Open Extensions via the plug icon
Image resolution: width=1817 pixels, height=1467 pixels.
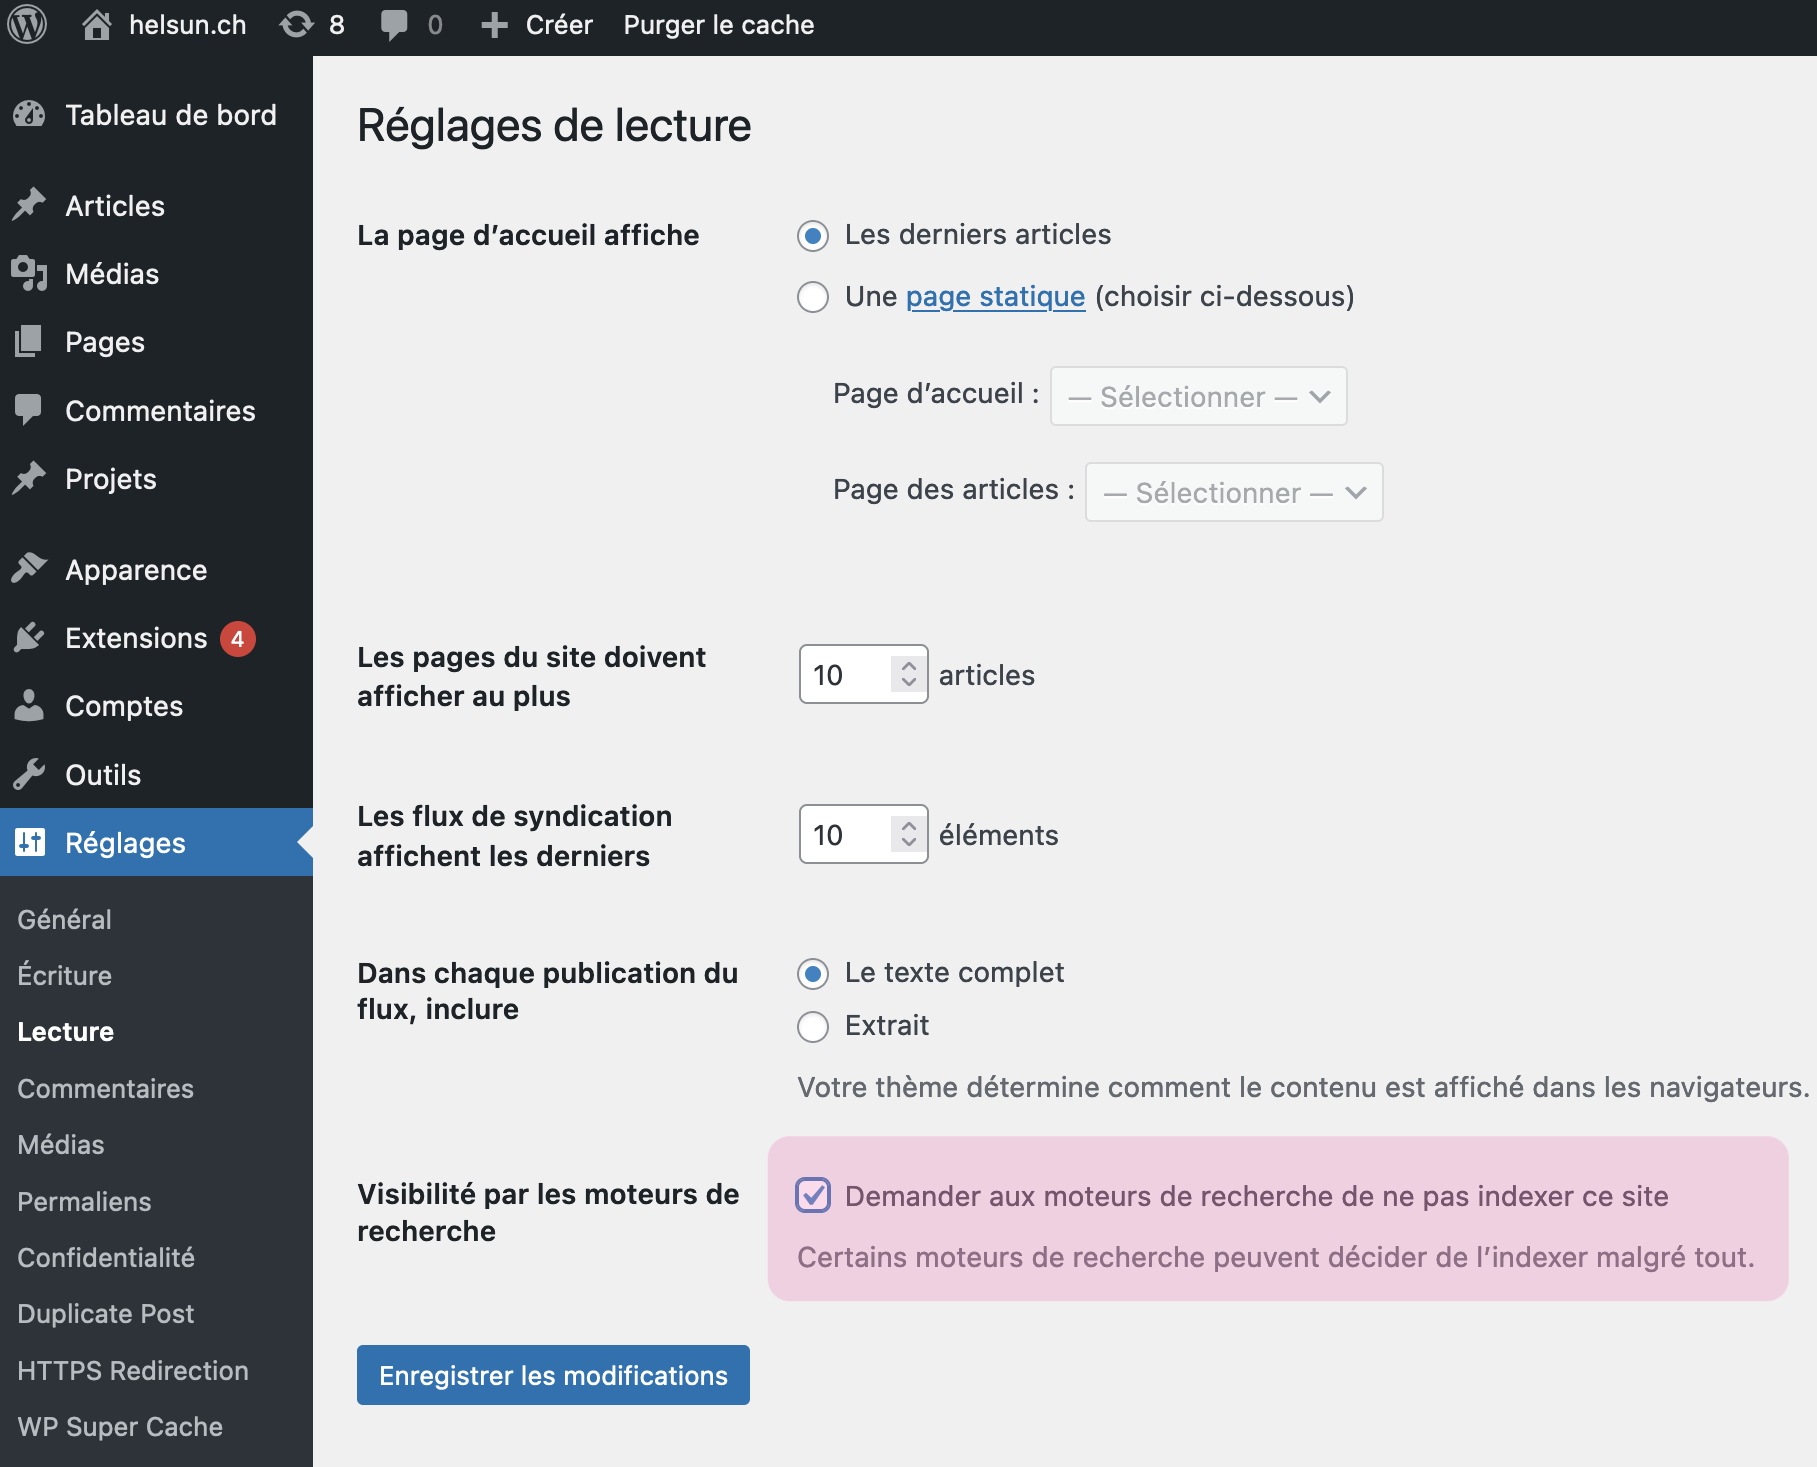pos(30,638)
